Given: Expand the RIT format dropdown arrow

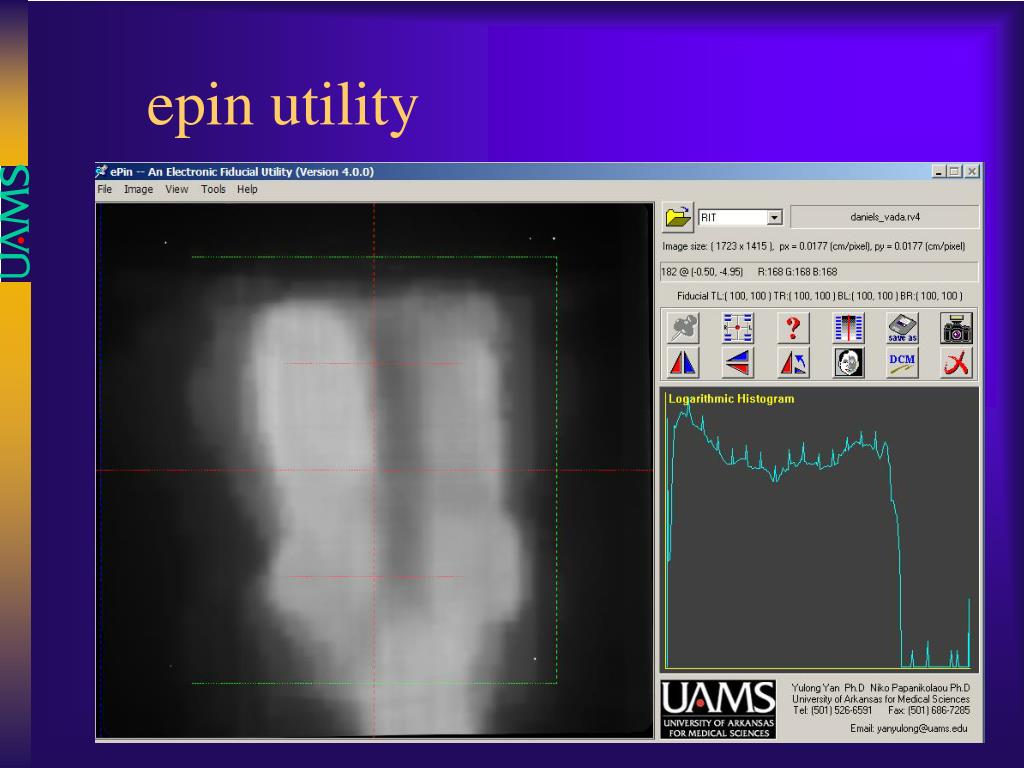Looking at the screenshot, I should (x=775, y=217).
